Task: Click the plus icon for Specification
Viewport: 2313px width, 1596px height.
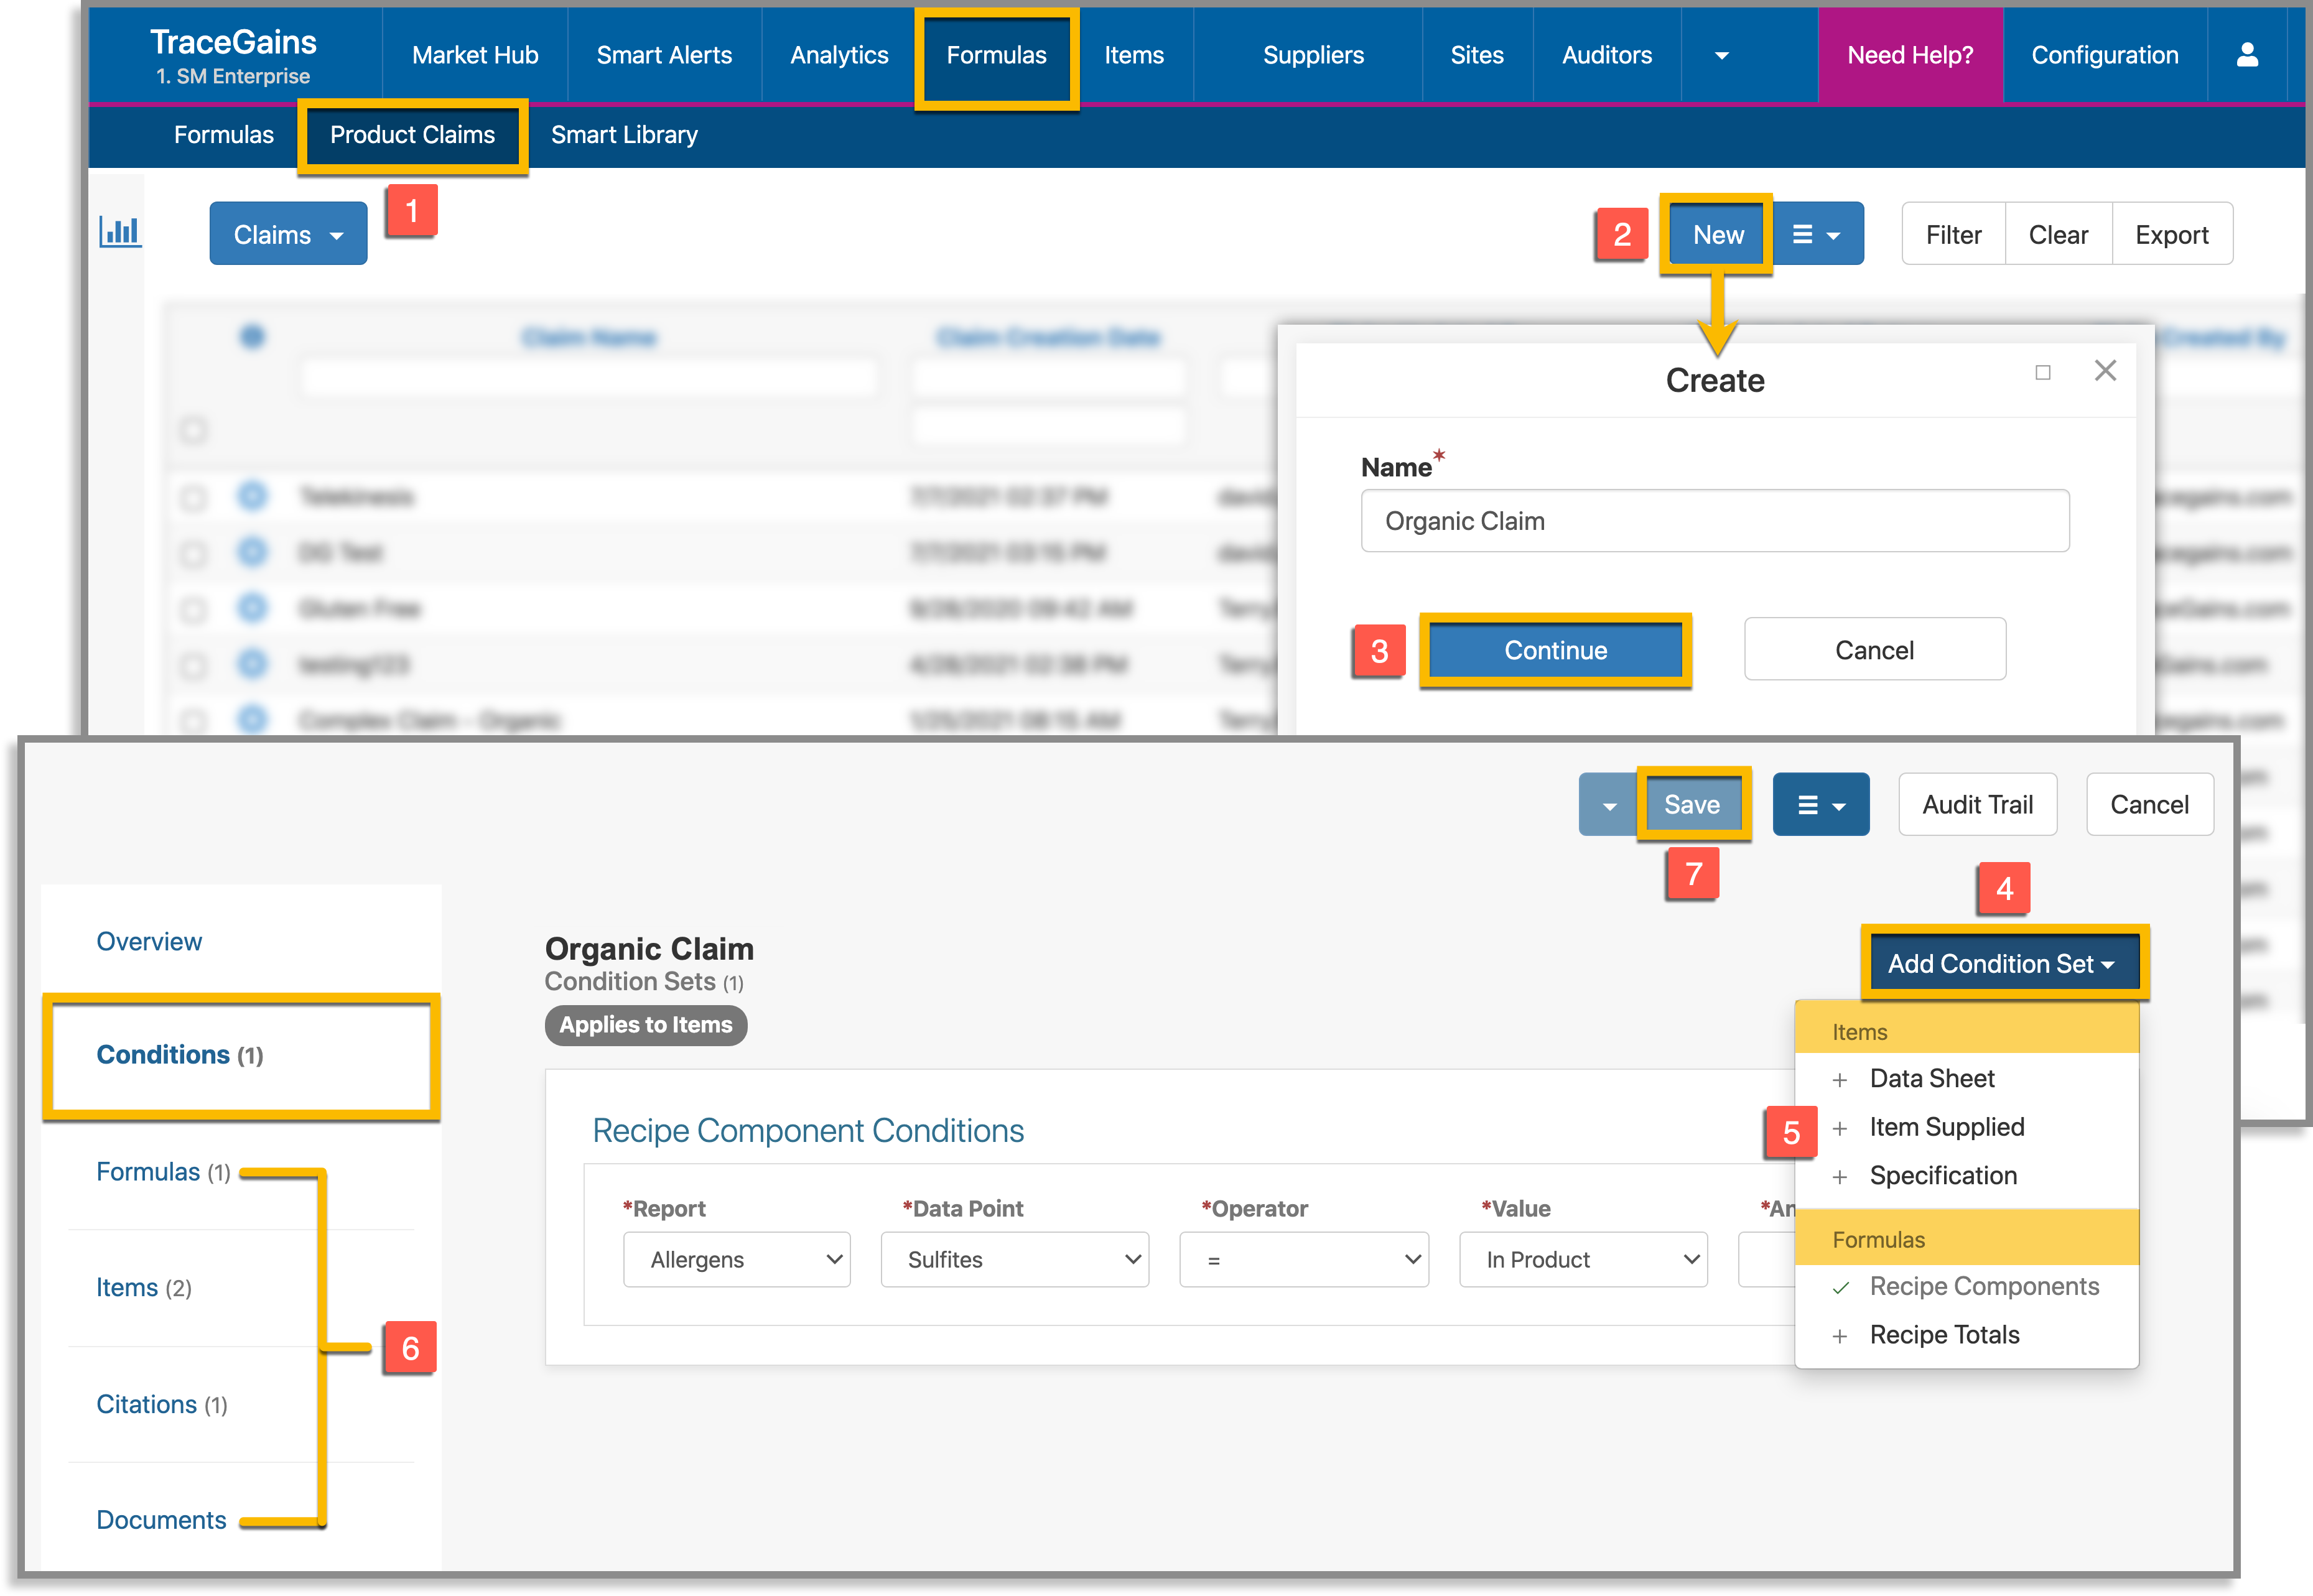Action: 1839,1177
